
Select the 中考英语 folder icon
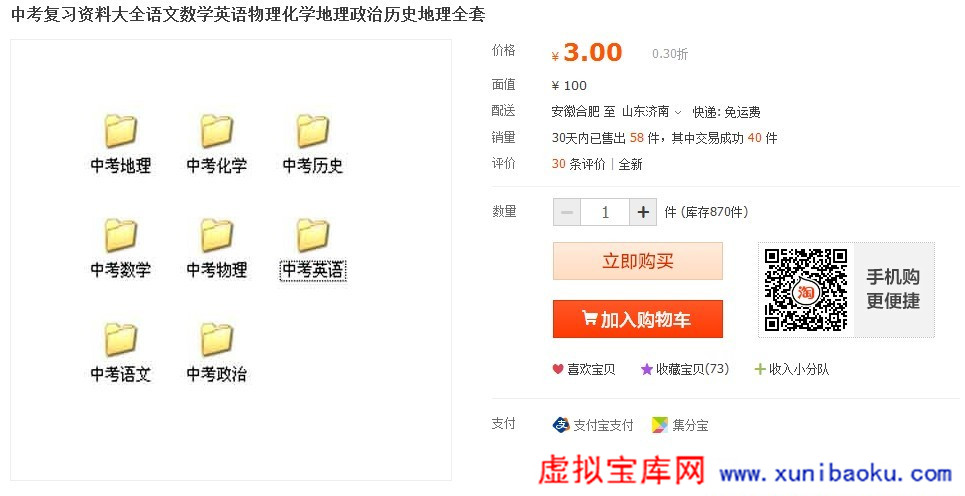coord(313,236)
